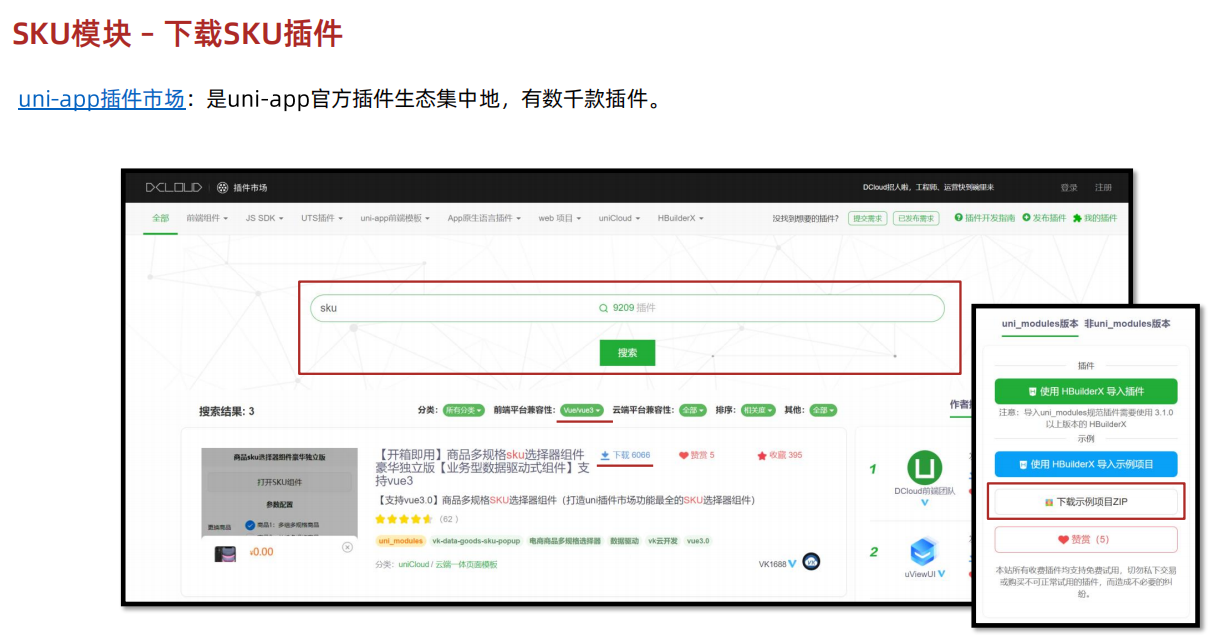
Task: Expand the HBuilderX menu
Action: pyautogui.click(x=682, y=218)
